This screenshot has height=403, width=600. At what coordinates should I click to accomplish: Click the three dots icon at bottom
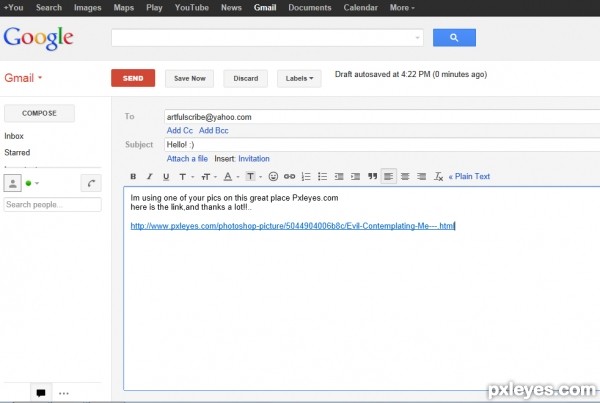(x=64, y=393)
